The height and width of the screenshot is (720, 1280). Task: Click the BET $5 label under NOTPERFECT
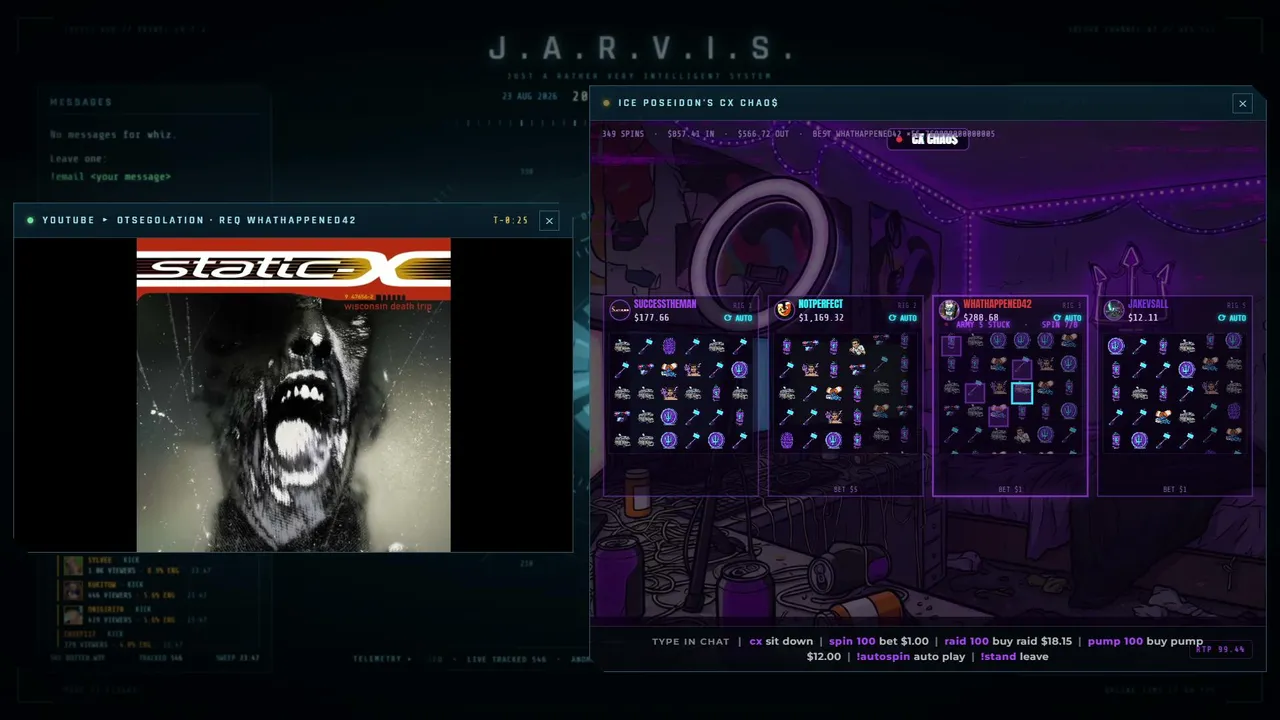coord(845,490)
